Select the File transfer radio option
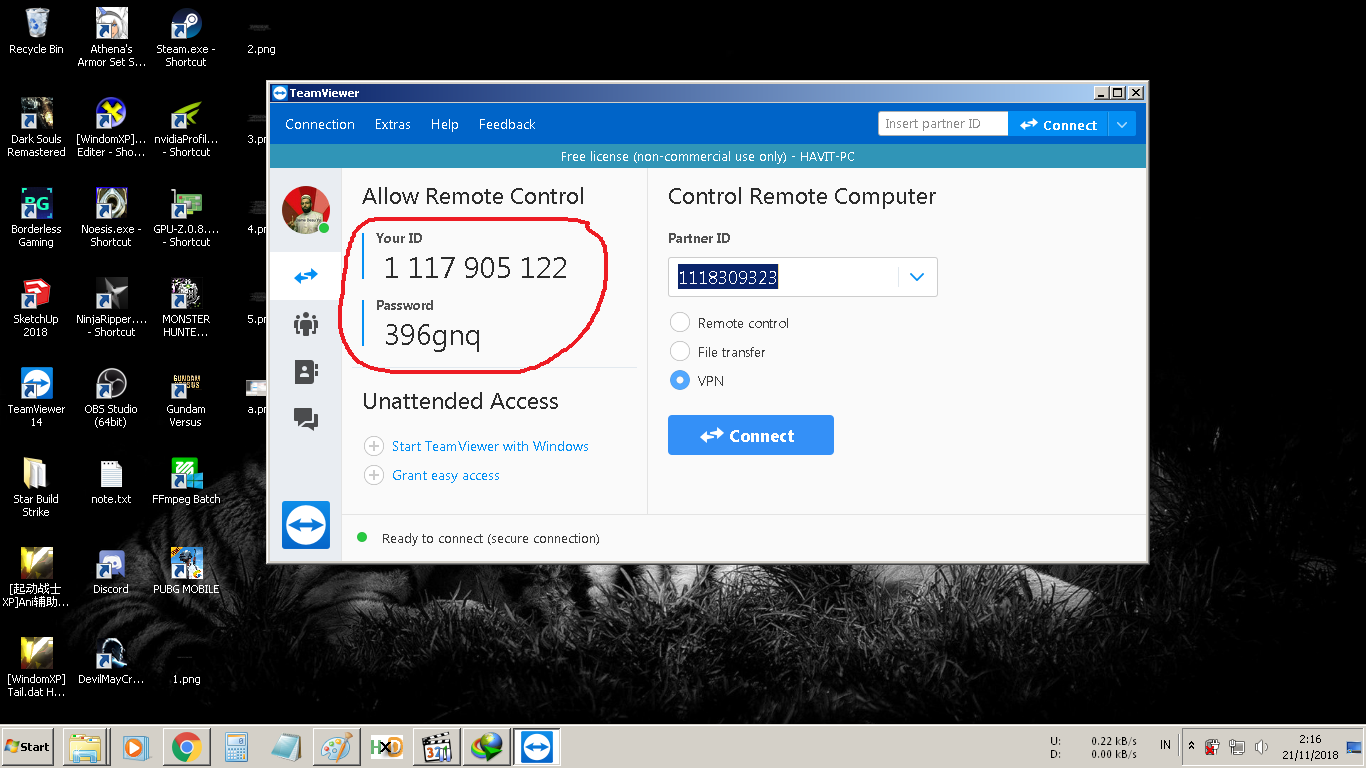The width and height of the screenshot is (1366, 768). tap(680, 352)
